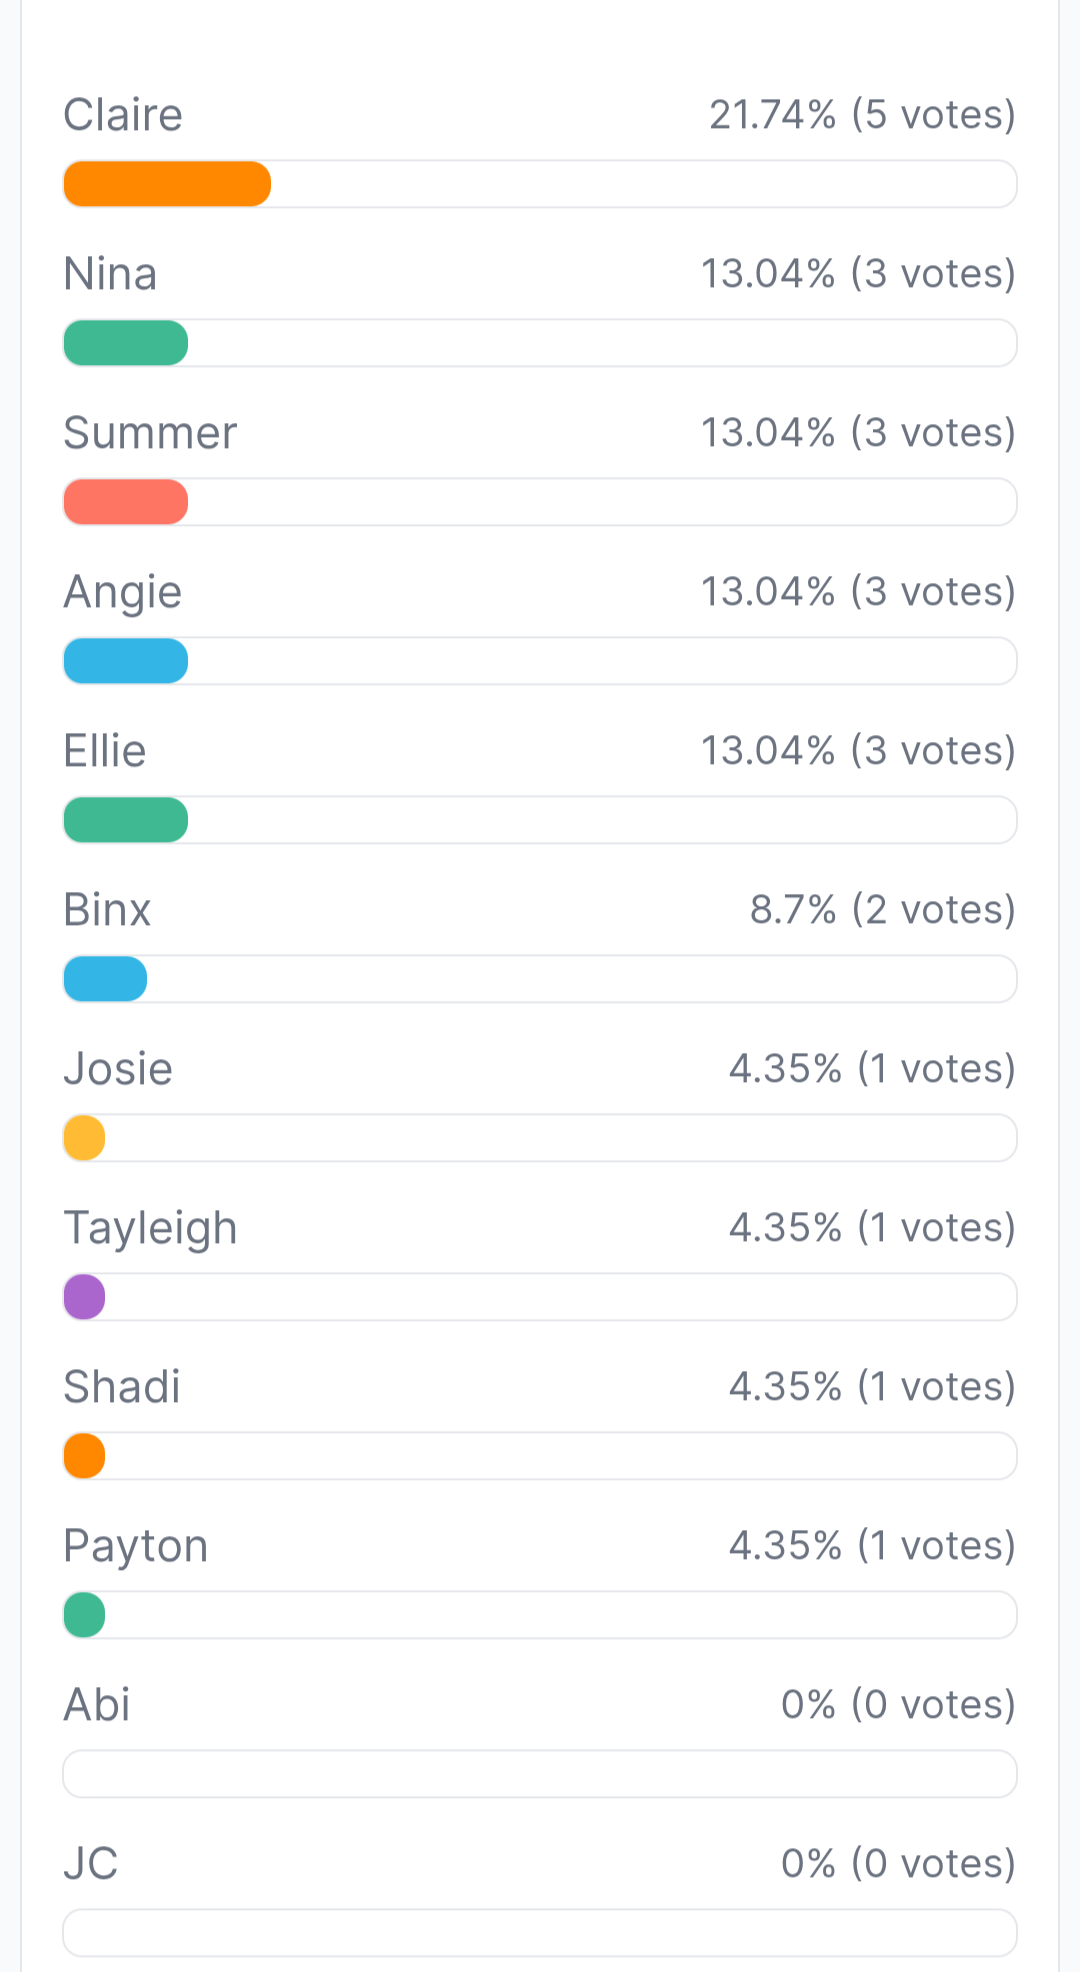This screenshot has height=1972, width=1080.
Task: Click Binx's blue vote bar
Action: (105, 979)
